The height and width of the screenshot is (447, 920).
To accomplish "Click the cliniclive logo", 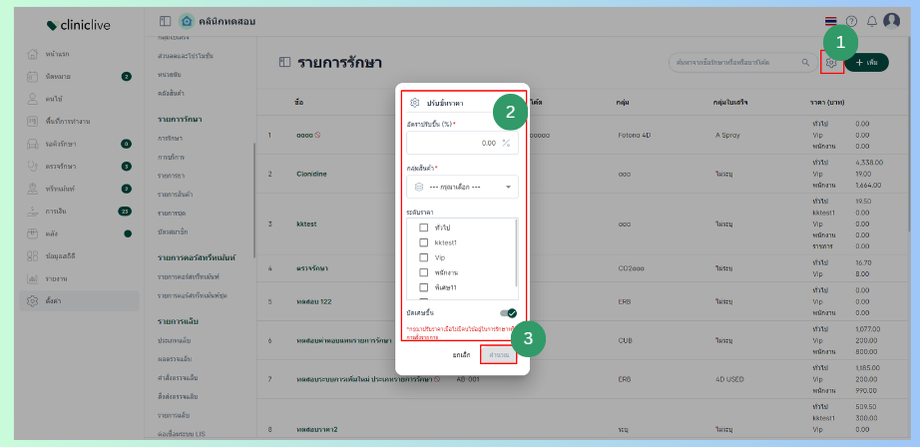I will (x=79, y=25).
